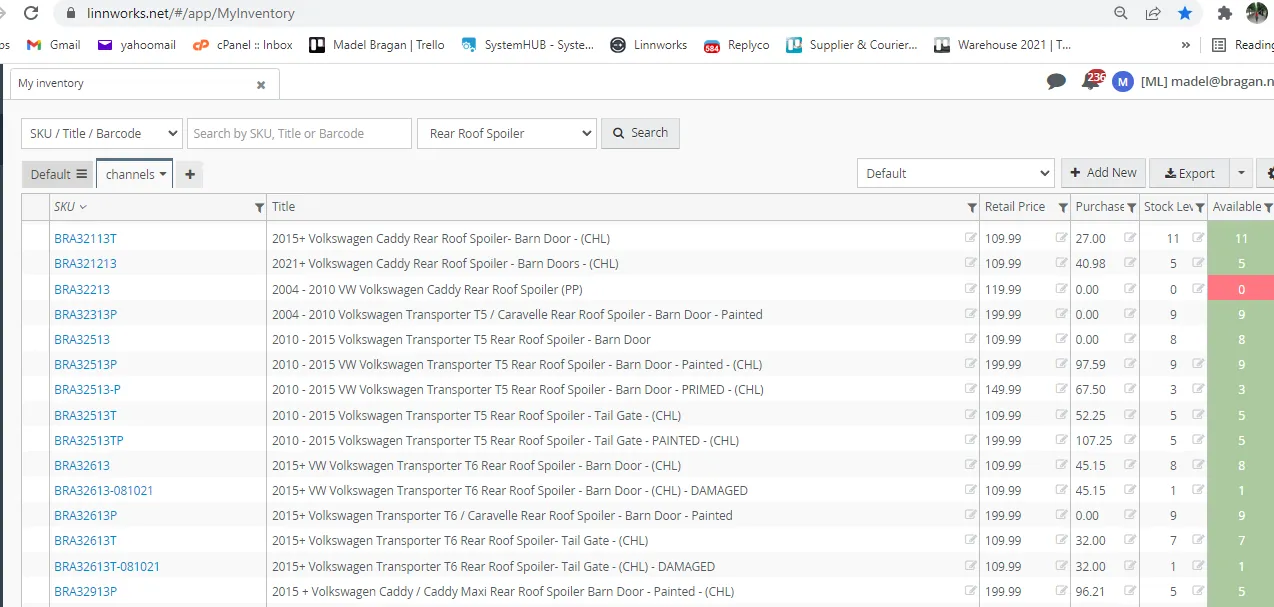Open the chat messages icon
This screenshot has height=607, width=1274.
tap(1056, 82)
